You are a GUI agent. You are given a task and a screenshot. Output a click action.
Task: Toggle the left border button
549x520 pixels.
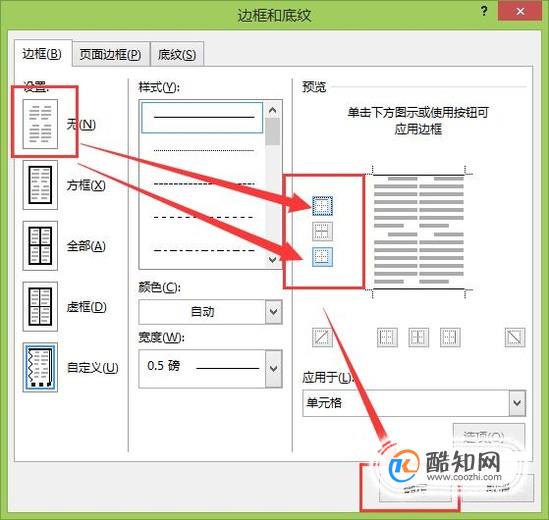(387, 337)
